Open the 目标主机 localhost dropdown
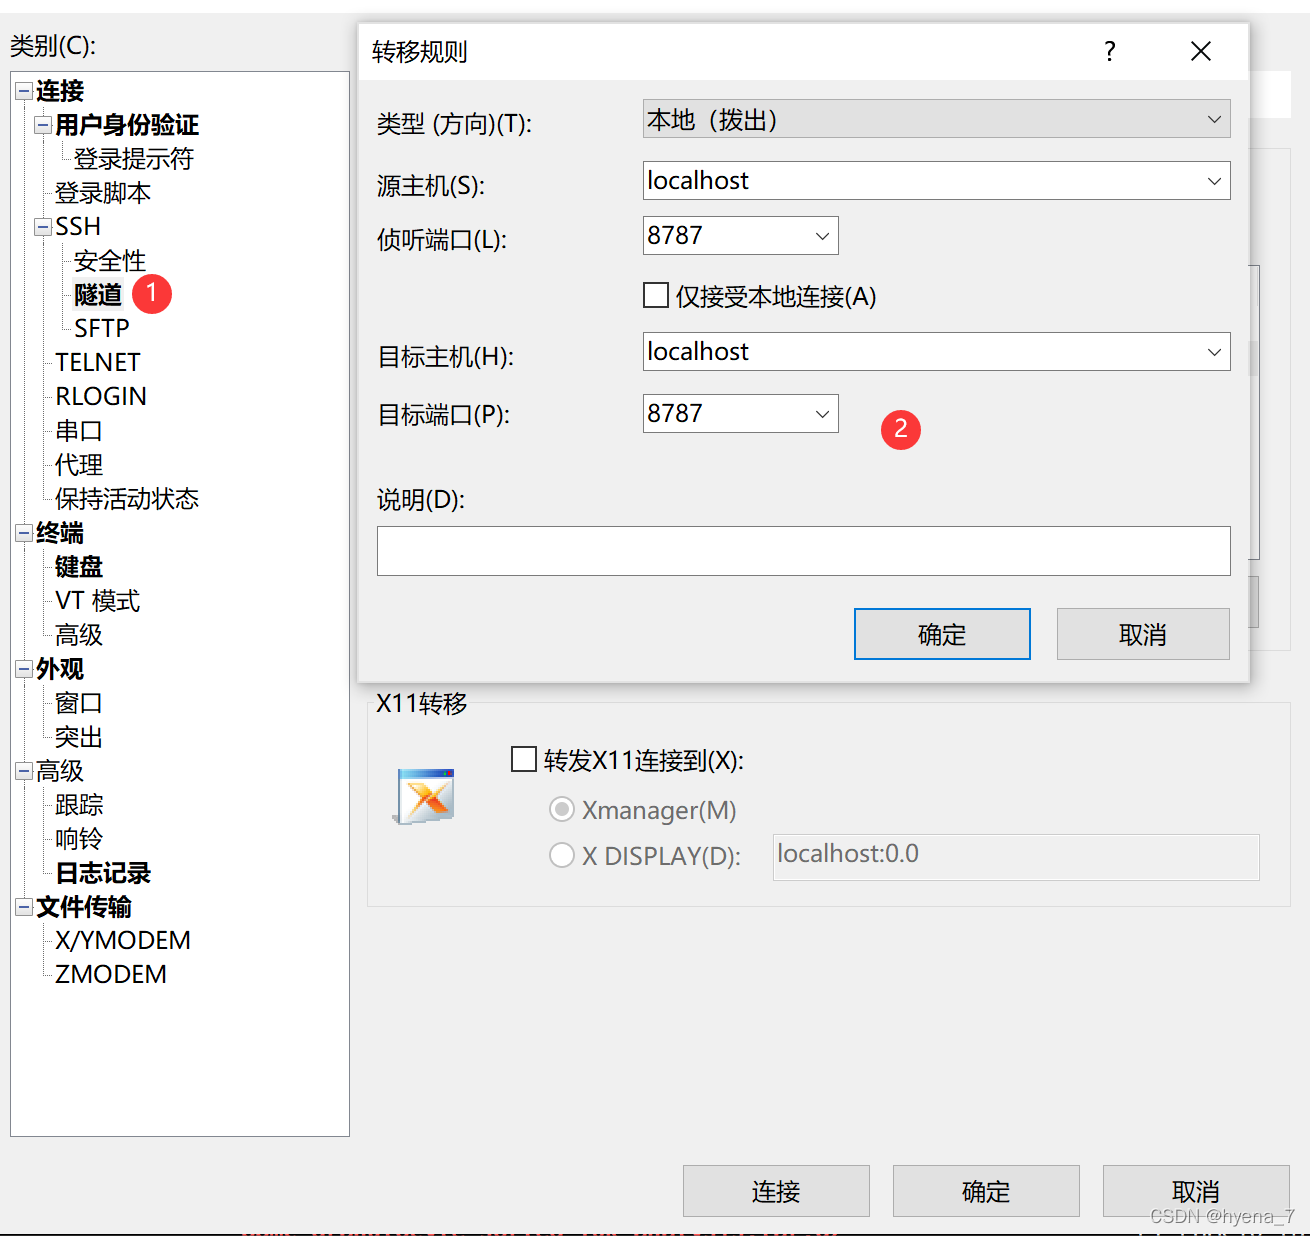 [x=1214, y=352]
